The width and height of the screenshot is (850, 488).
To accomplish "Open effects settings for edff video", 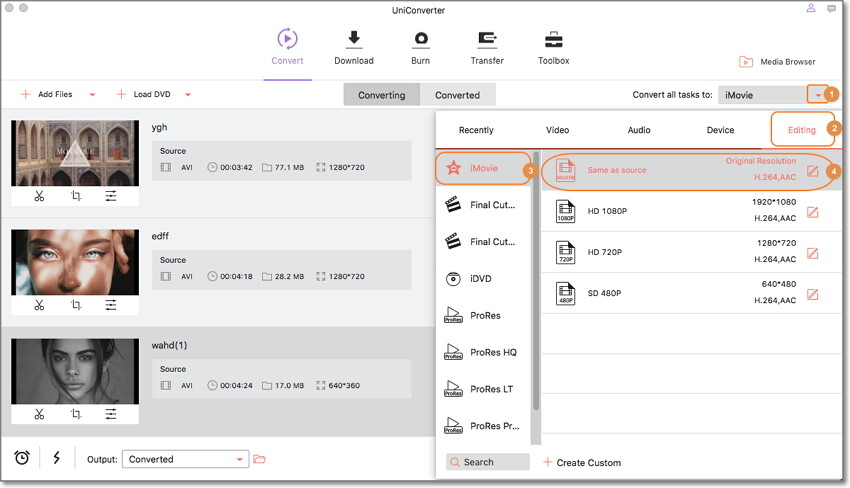I will [111, 305].
